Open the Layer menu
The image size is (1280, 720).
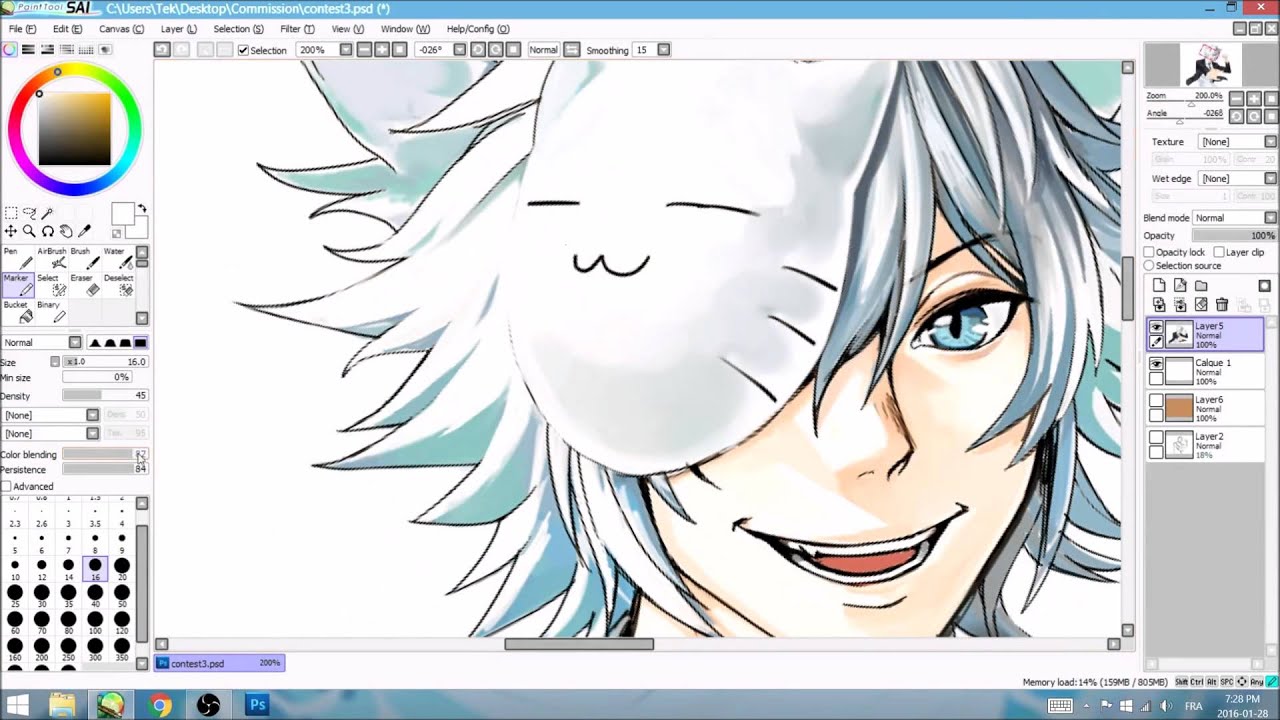pyautogui.click(x=179, y=29)
